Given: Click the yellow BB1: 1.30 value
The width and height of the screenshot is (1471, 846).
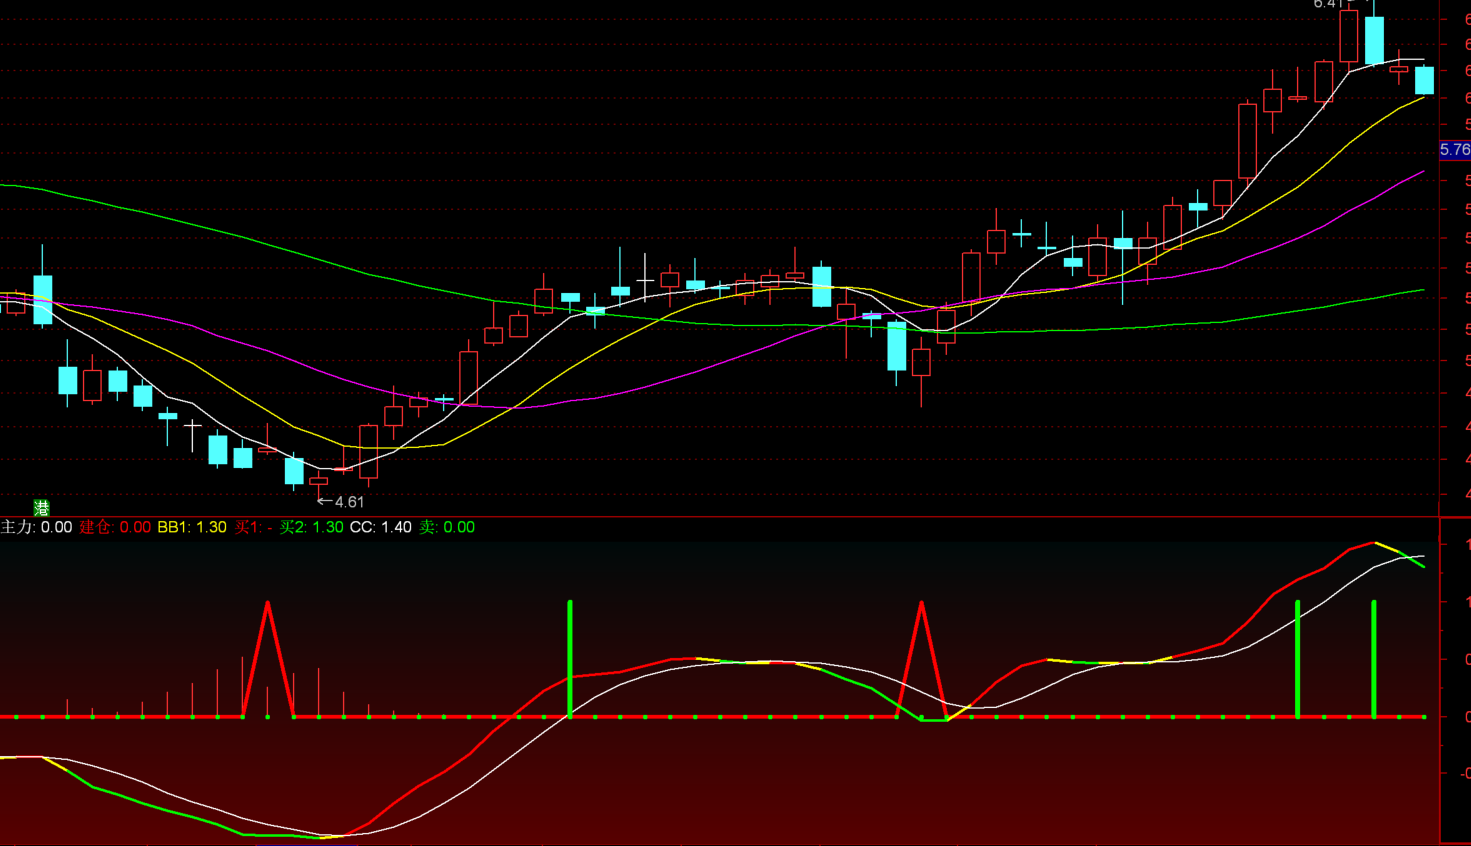Looking at the screenshot, I should pyautogui.click(x=192, y=527).
